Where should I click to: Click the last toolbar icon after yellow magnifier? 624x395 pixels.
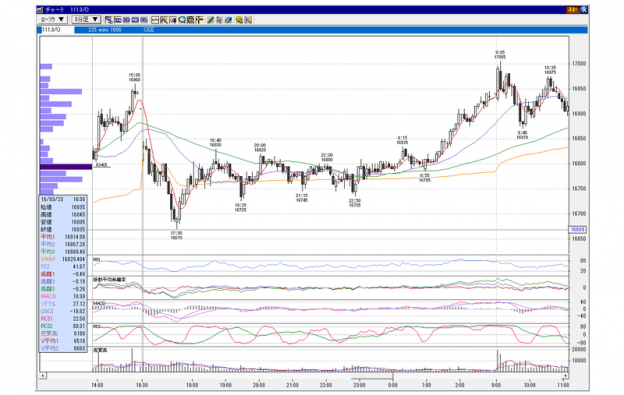coord(248,19)
